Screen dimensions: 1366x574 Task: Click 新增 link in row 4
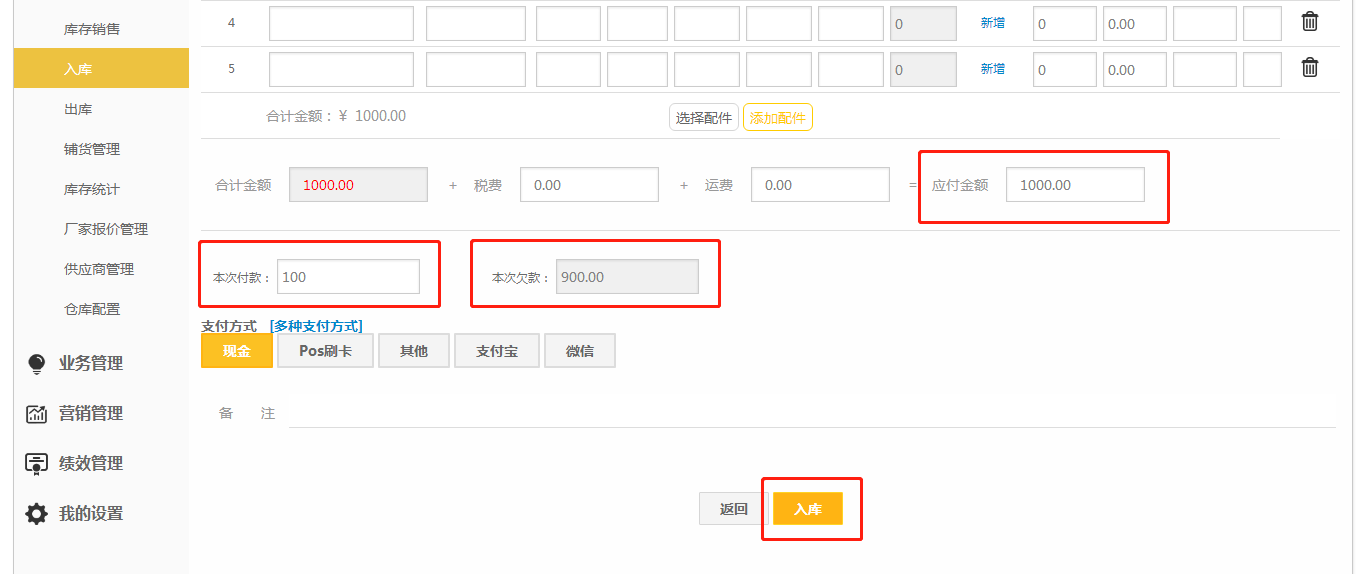tap(992, 23)
